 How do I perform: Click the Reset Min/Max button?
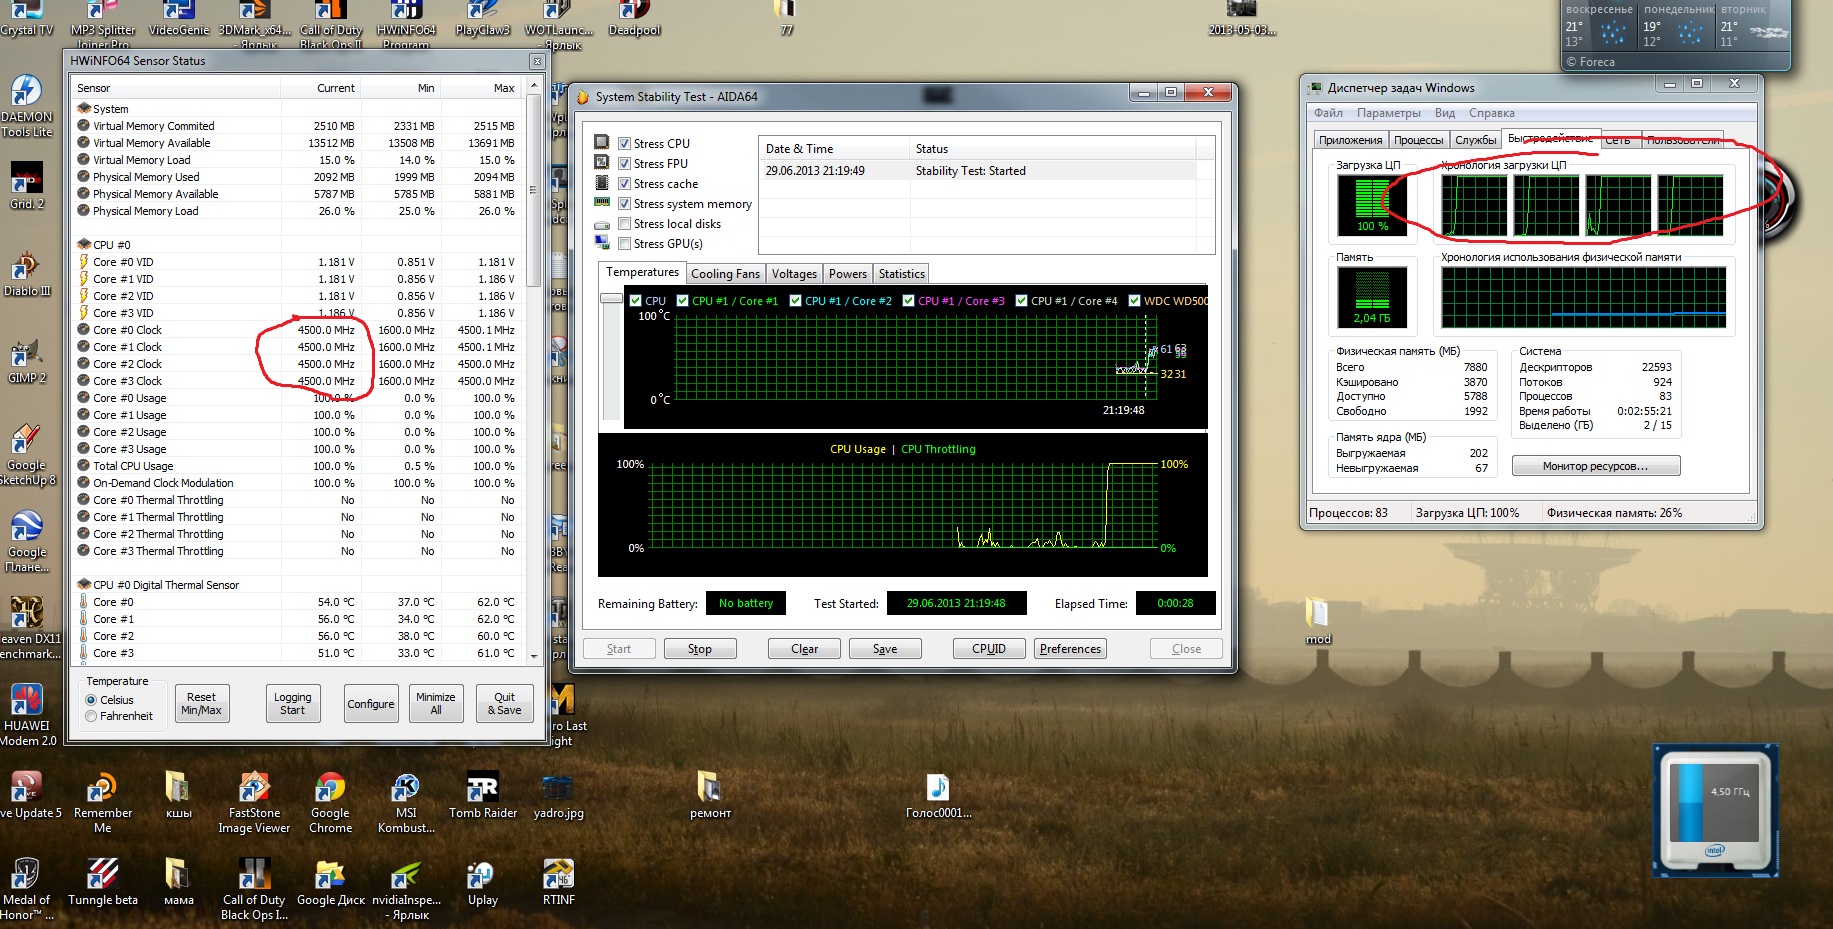click(x=201, y=704)
